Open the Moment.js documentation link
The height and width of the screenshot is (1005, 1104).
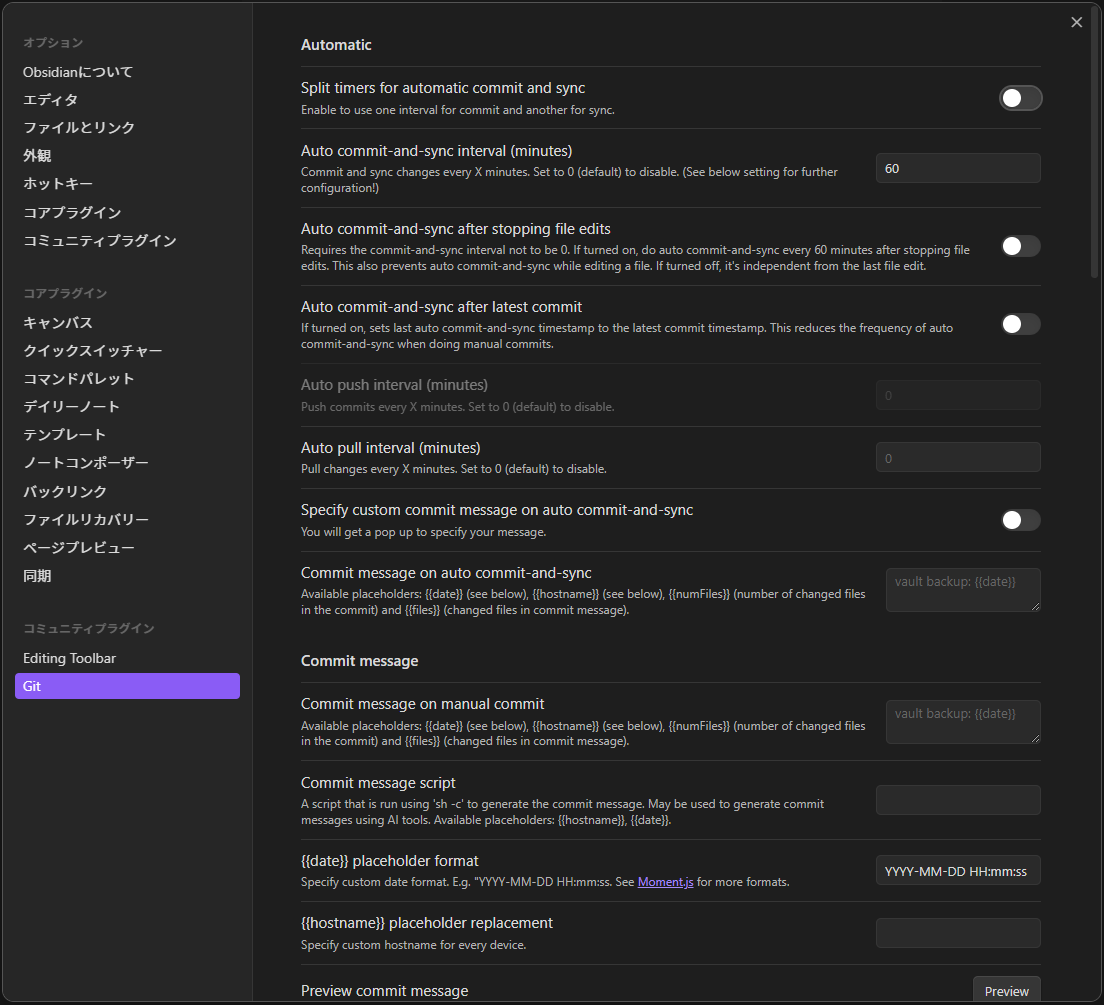click(x=665, y=882)
